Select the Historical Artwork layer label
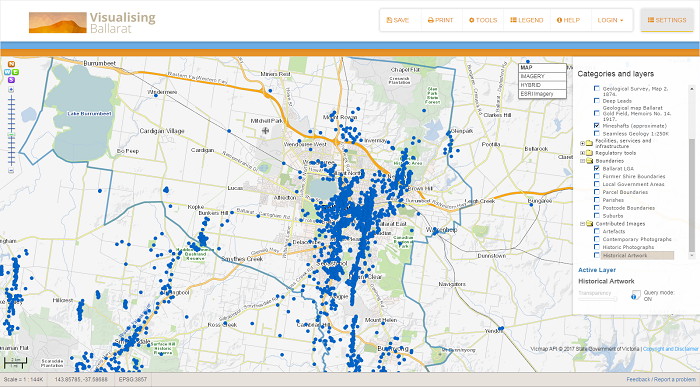700x387 pixels. pos(625,255)
